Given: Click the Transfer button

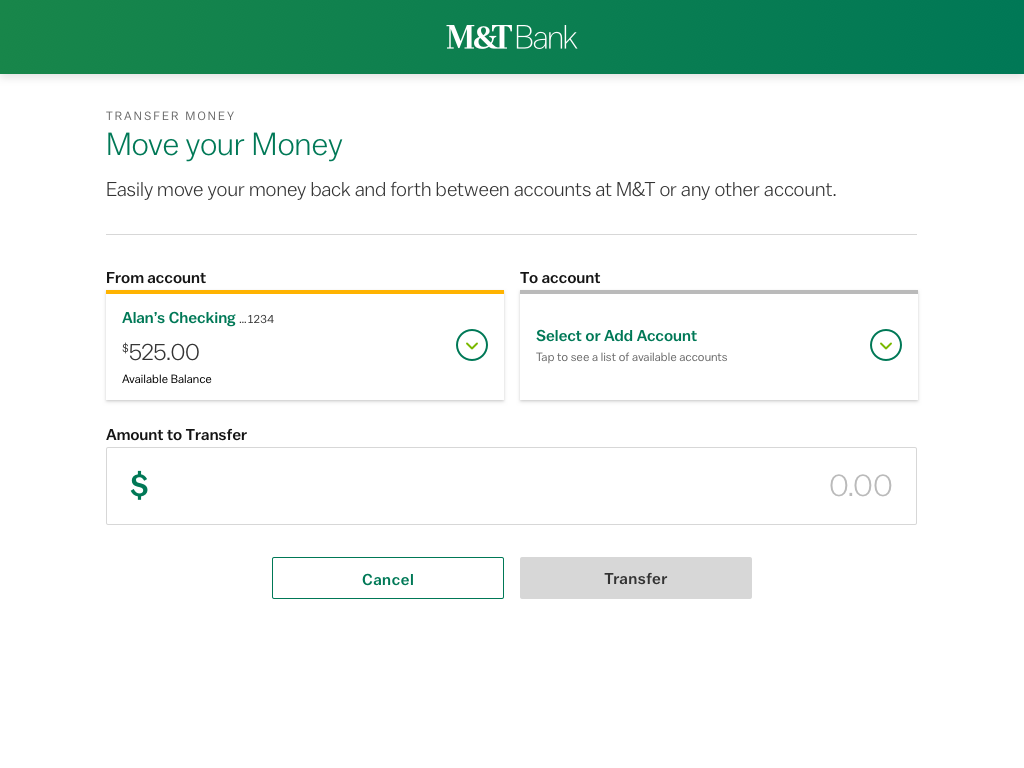Looking at the screenshot, I should click(x=635, y=578).
